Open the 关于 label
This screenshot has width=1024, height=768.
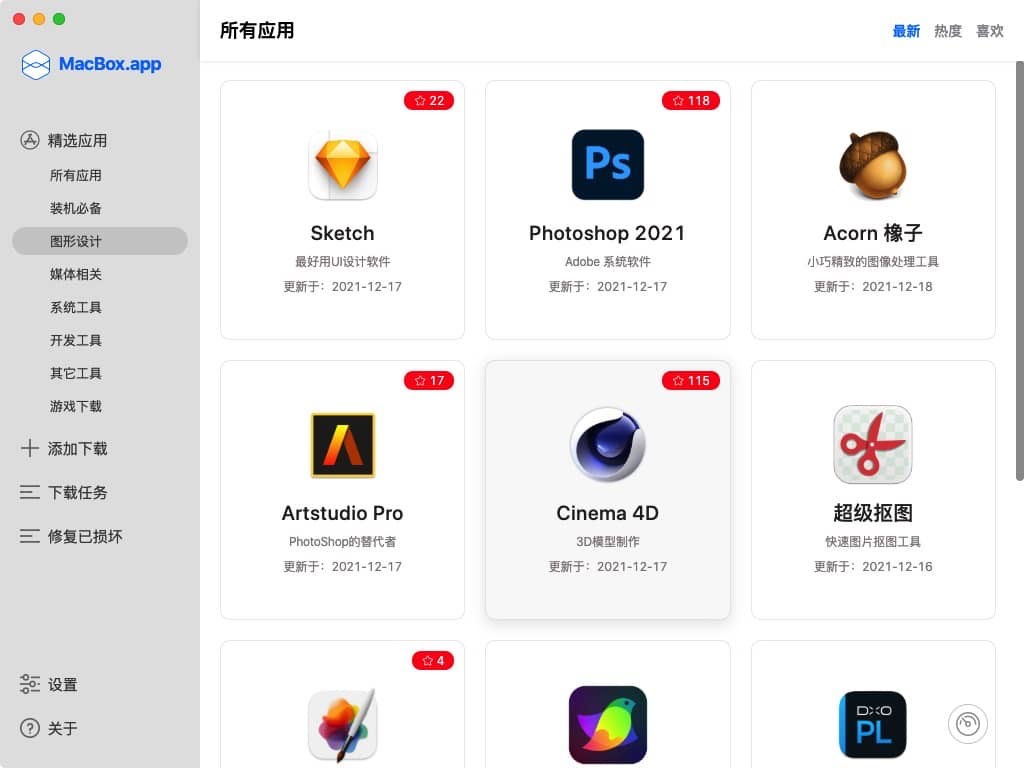tap(62, 728)
